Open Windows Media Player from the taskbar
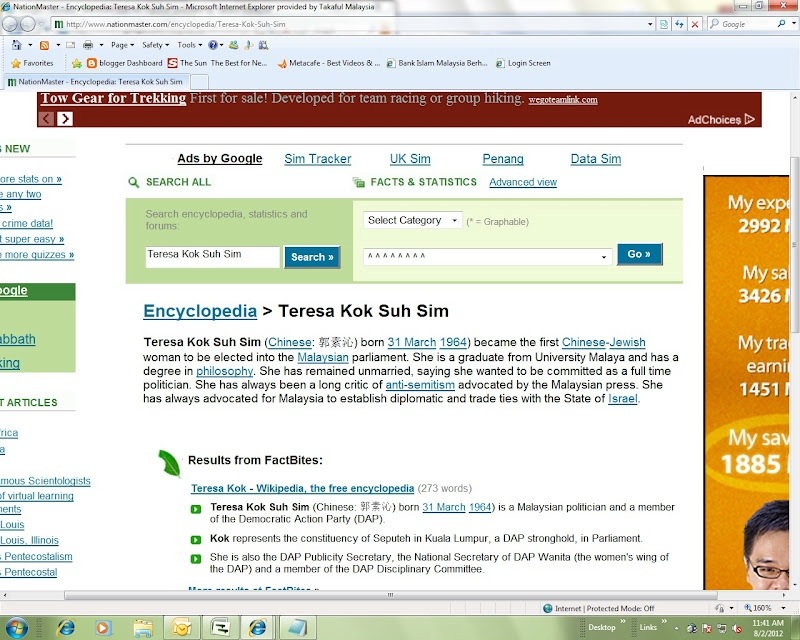The image size is (800, 640). [x=101, y=627]
